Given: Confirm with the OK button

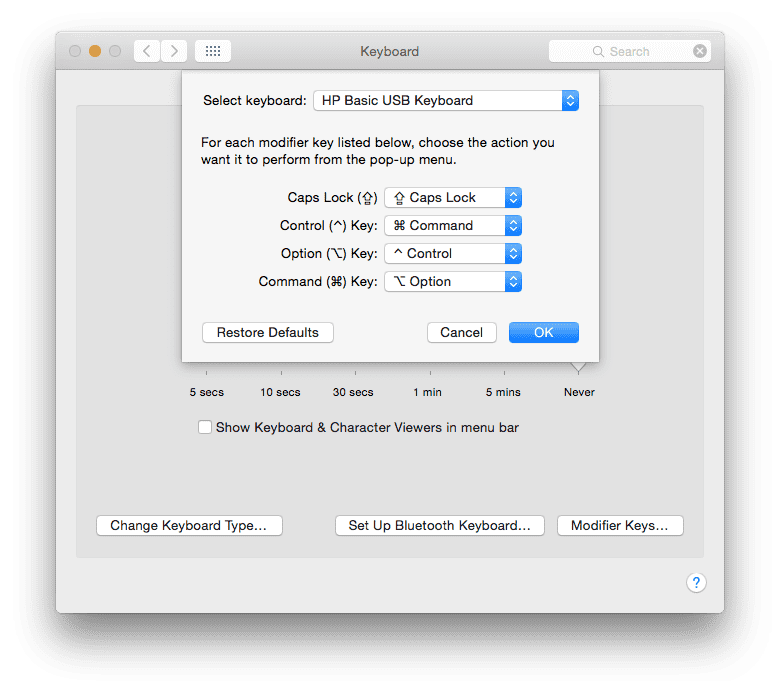Looking at the screenshot, I should coord(544,332).
